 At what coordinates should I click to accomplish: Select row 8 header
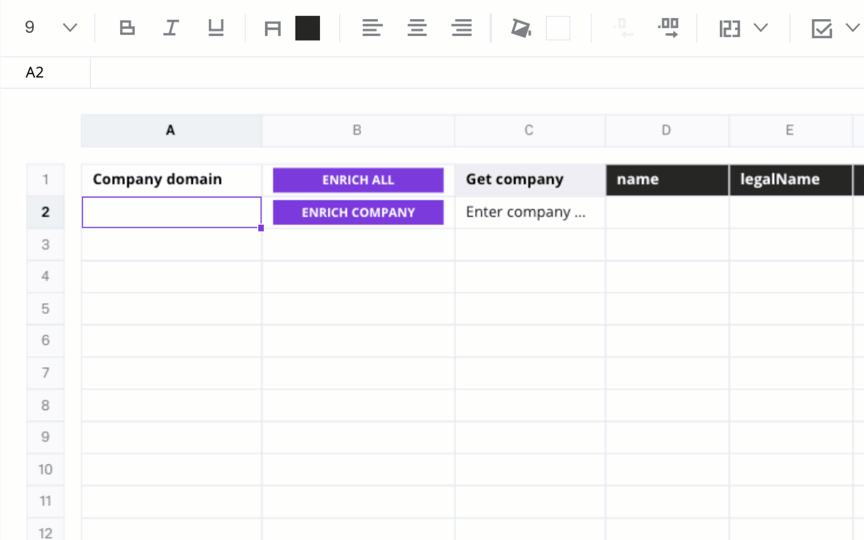click(x=46, y=405)
